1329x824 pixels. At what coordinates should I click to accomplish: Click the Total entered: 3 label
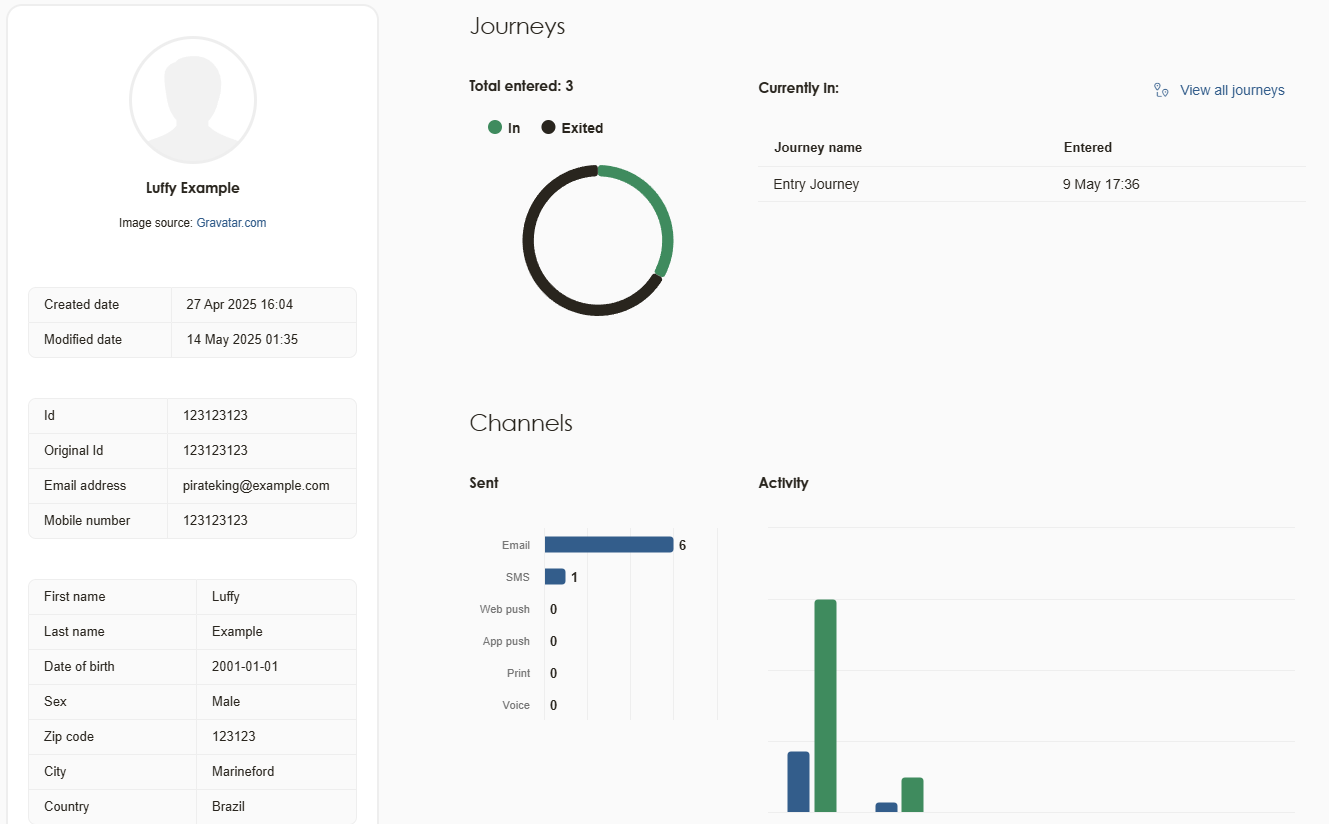tap(521, 86)
